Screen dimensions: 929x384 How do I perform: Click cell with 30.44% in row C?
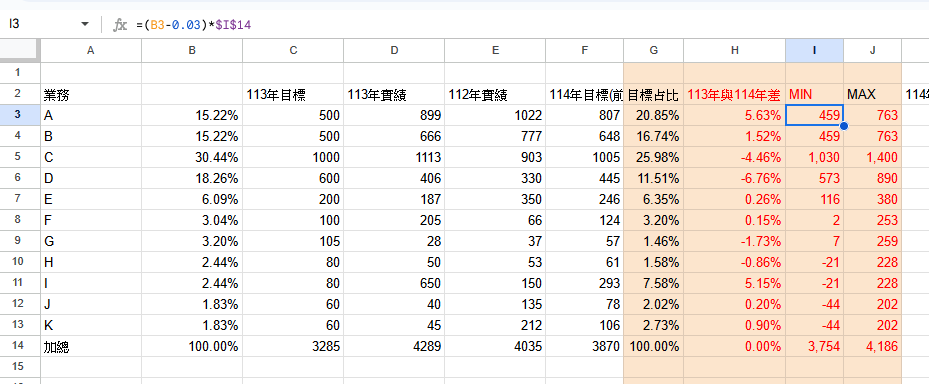pyautogui.click(x=192, y=158)
